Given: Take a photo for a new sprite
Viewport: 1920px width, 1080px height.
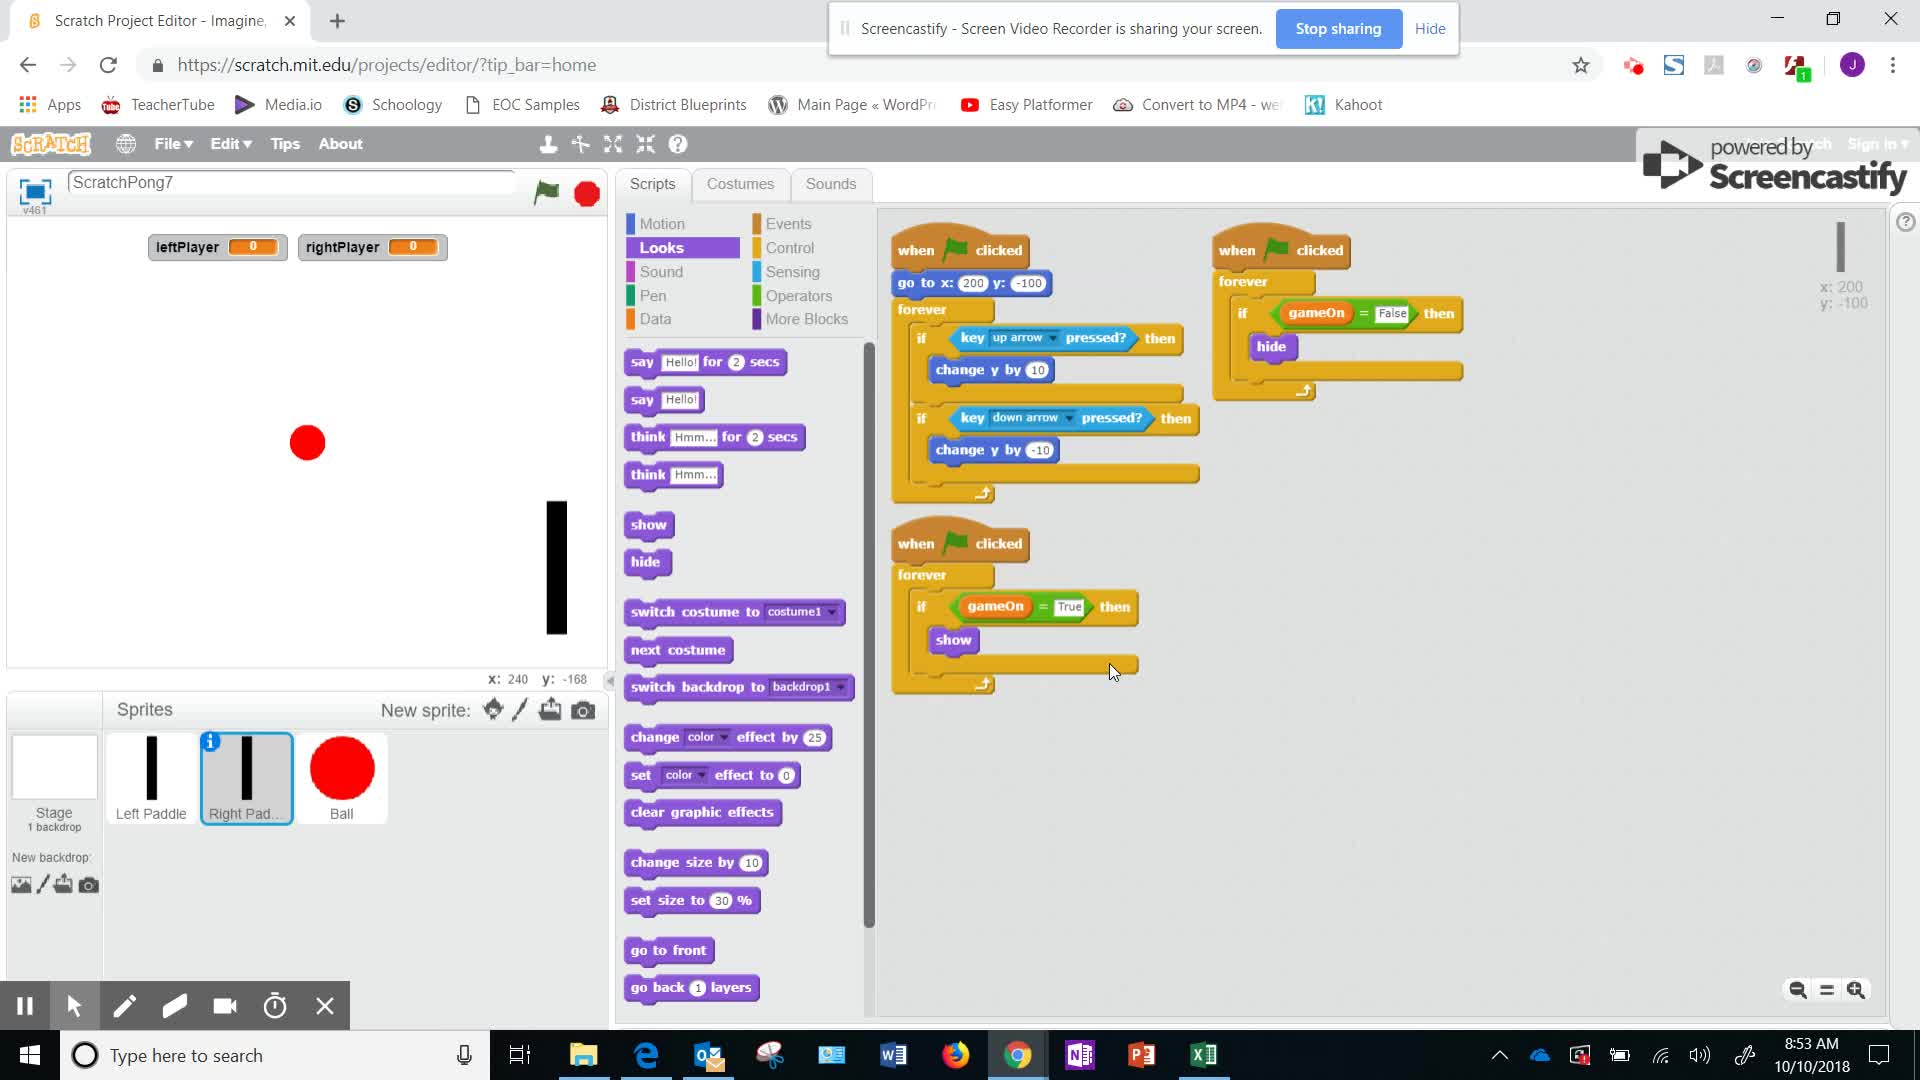Looking at the screenshot, I should (x=583, y=710).
